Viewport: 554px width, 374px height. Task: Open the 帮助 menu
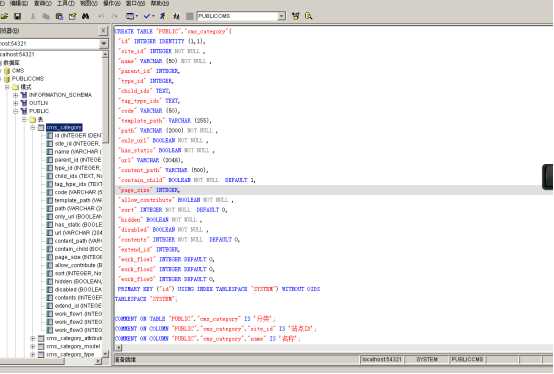click(x=160, y=3)
